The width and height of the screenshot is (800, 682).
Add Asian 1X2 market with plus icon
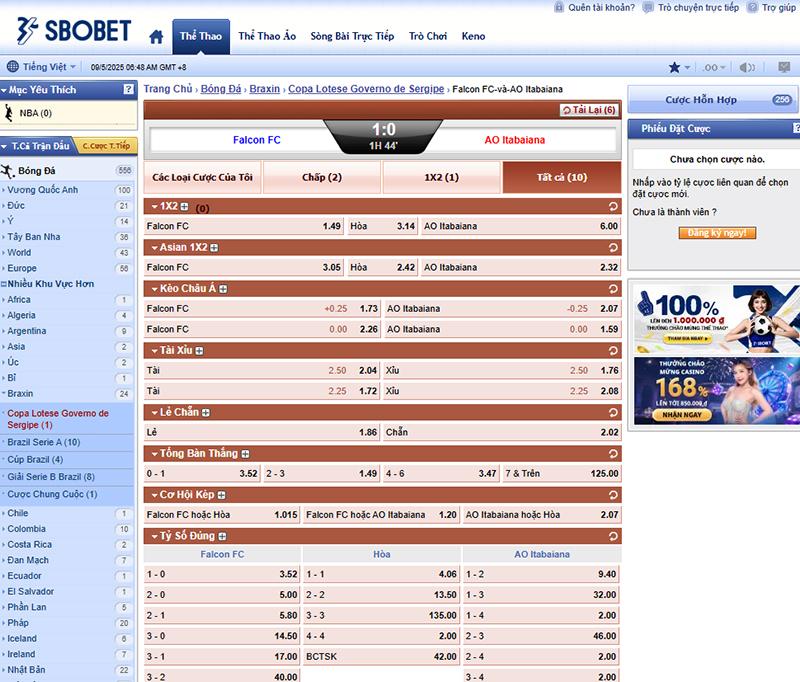click(214, 247)
